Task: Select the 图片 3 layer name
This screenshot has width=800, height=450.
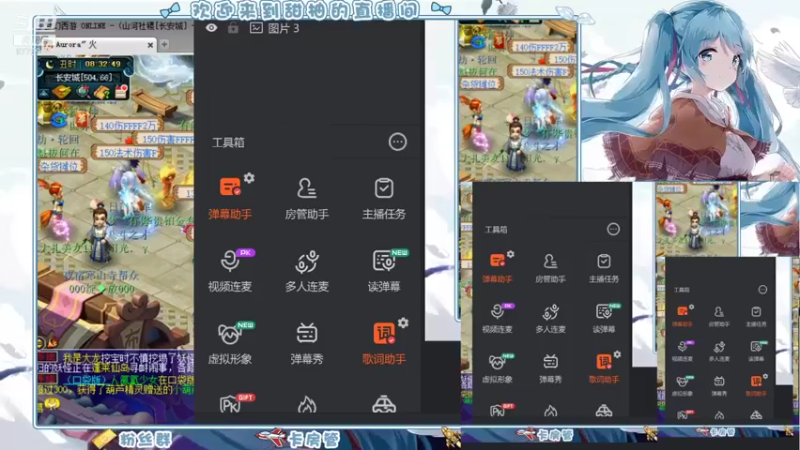Action: coord(284,29)
